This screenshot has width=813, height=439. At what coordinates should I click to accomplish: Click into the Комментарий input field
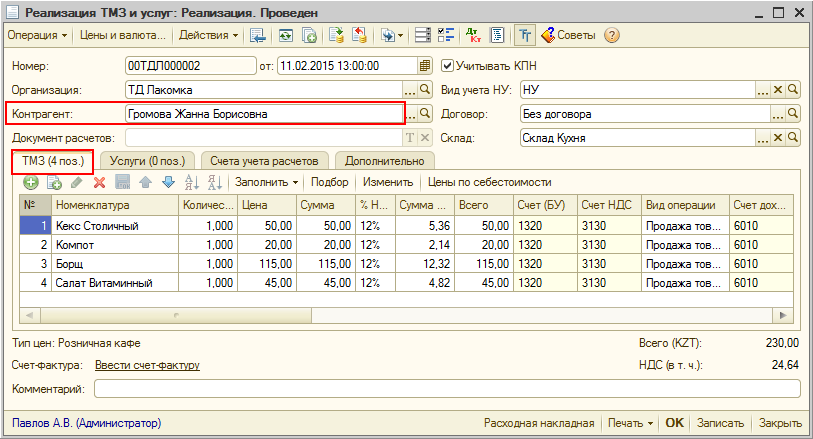tap(446, 387)
